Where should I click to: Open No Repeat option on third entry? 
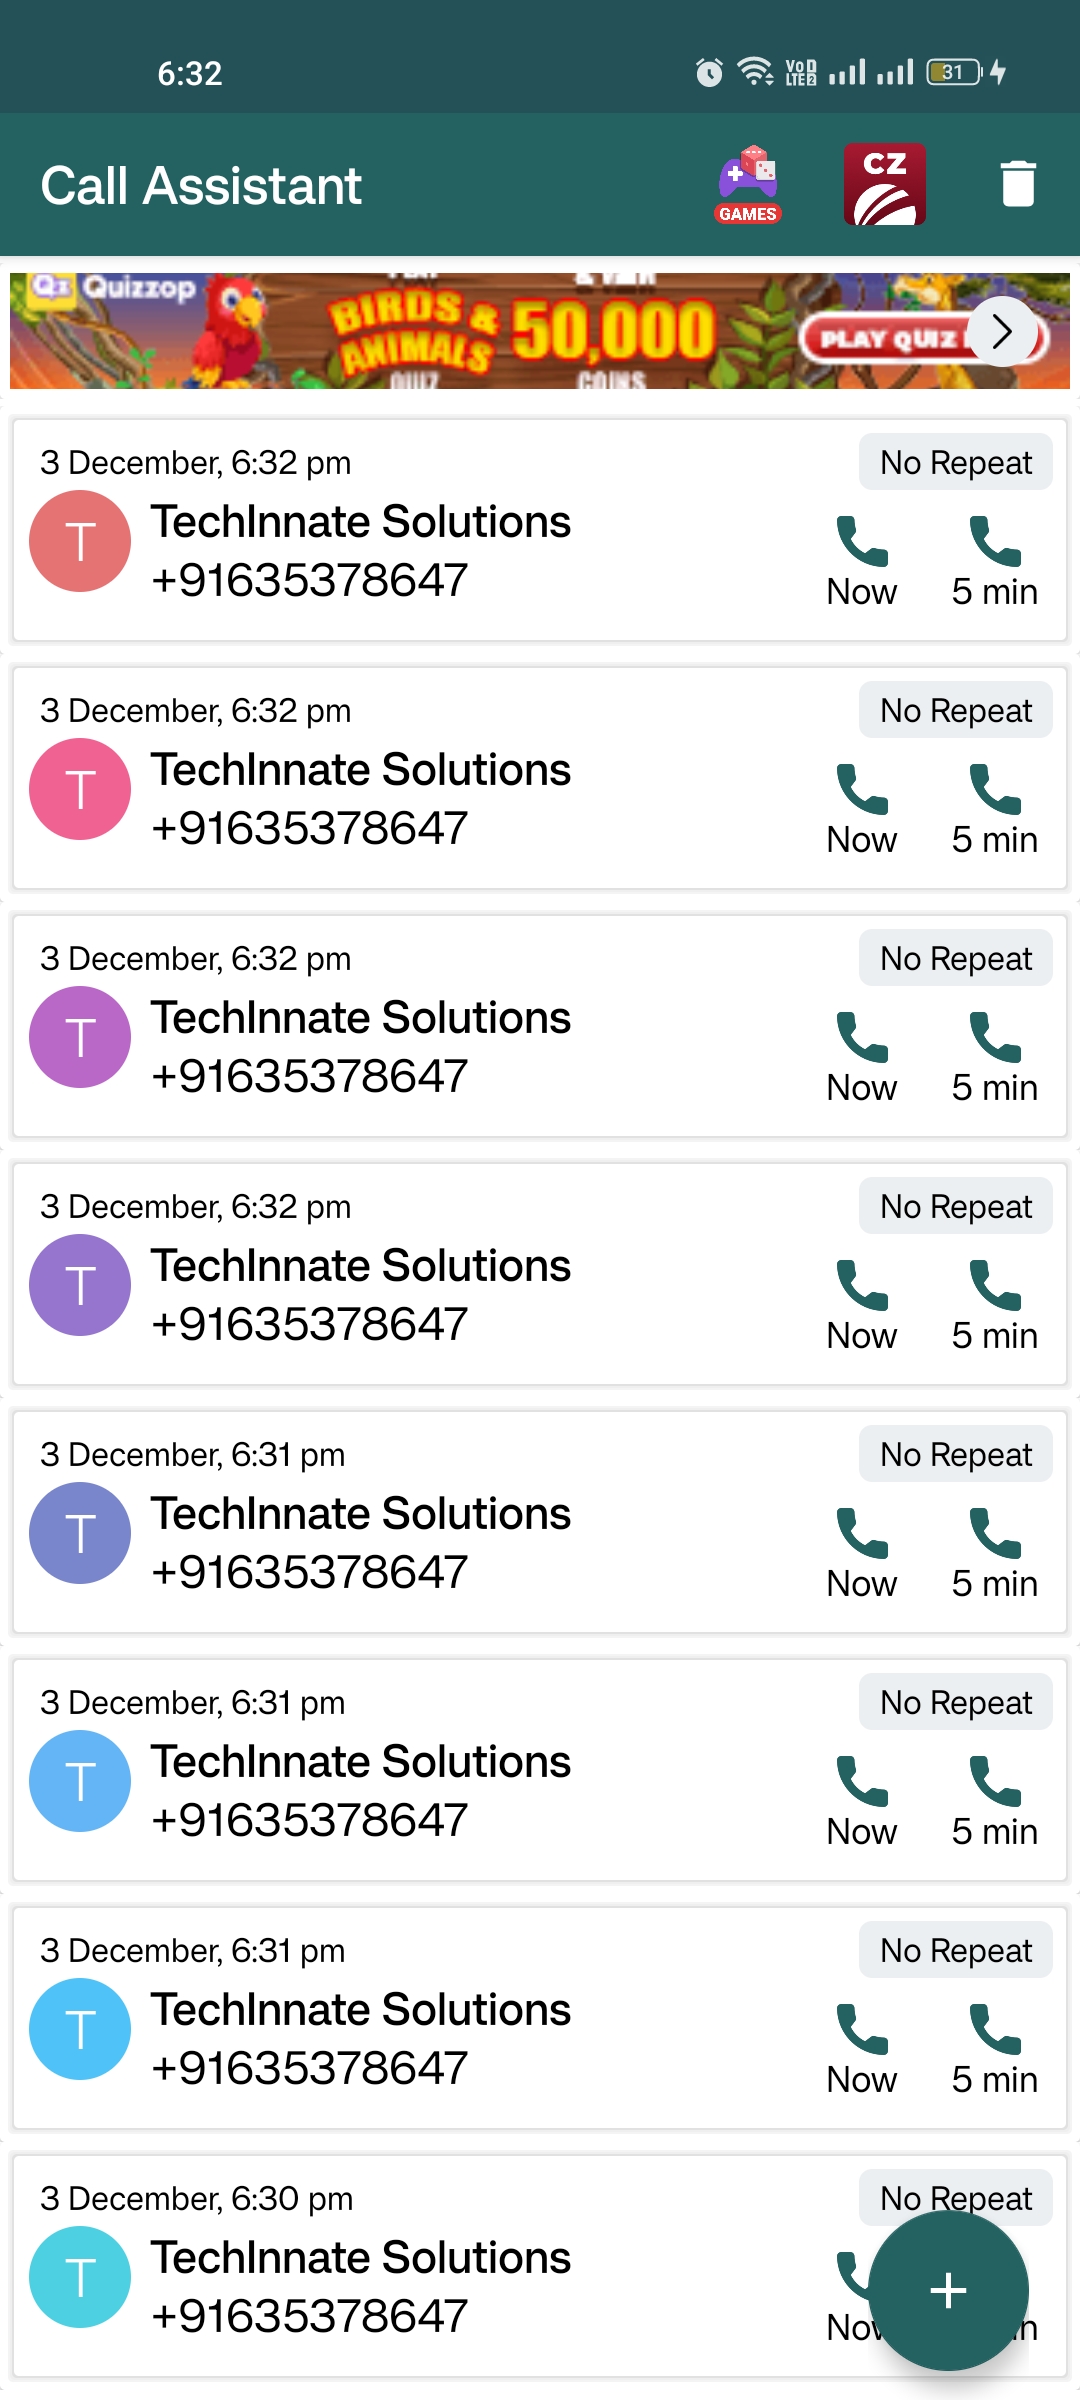pos(955,959)
